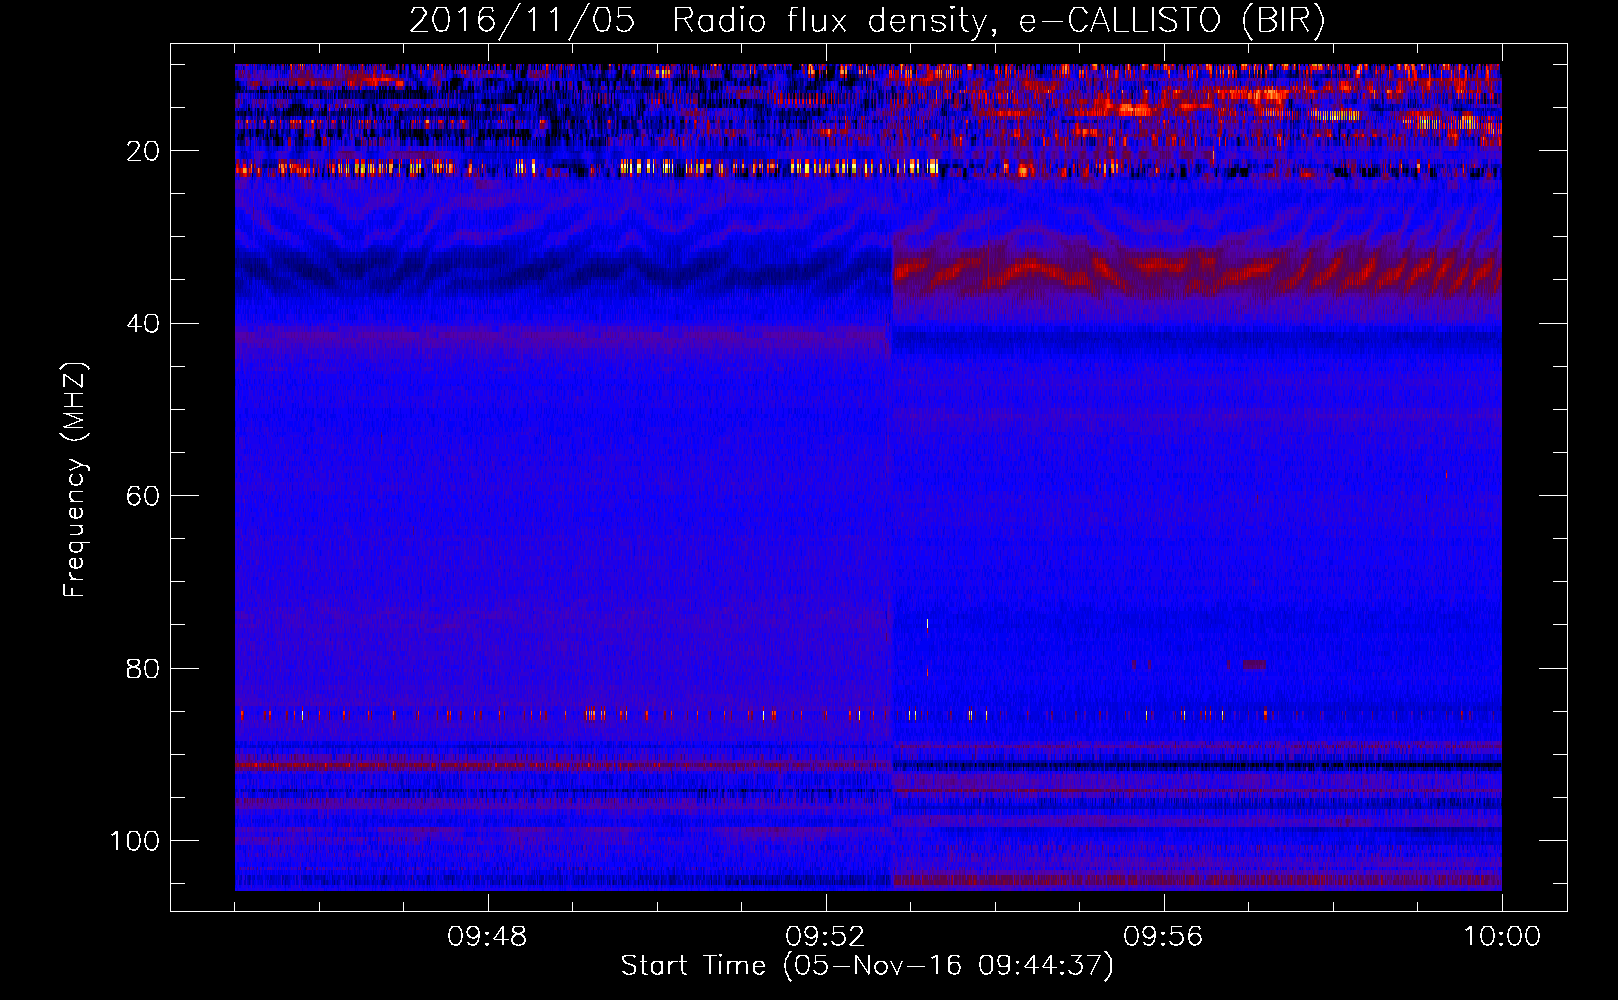Click the 100 MHz frequency tick label

click(x=135, y=841)
